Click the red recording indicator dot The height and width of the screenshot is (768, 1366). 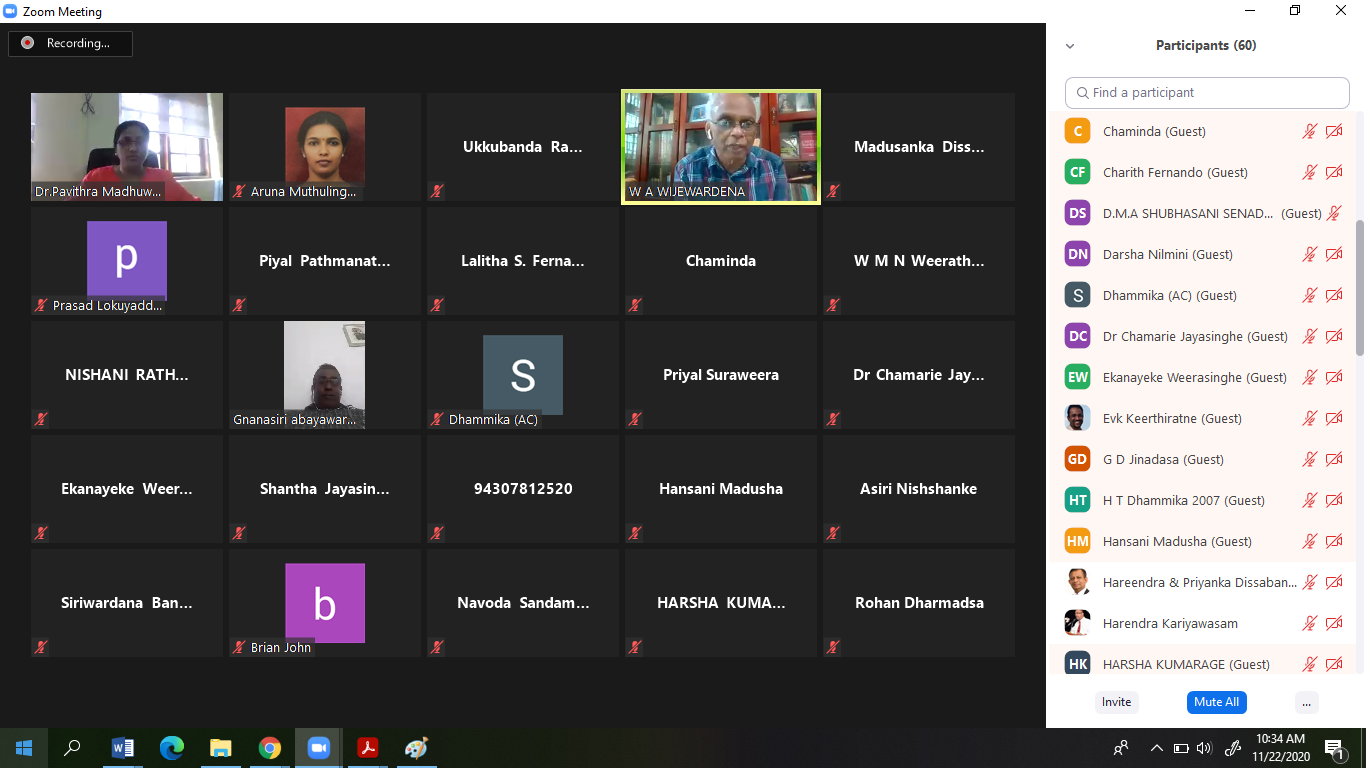(x=27, y=43)
